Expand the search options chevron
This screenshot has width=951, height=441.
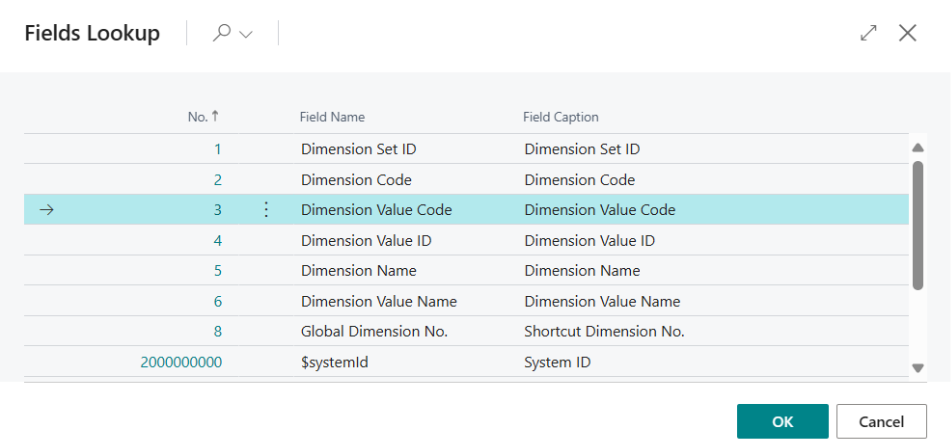246,34
